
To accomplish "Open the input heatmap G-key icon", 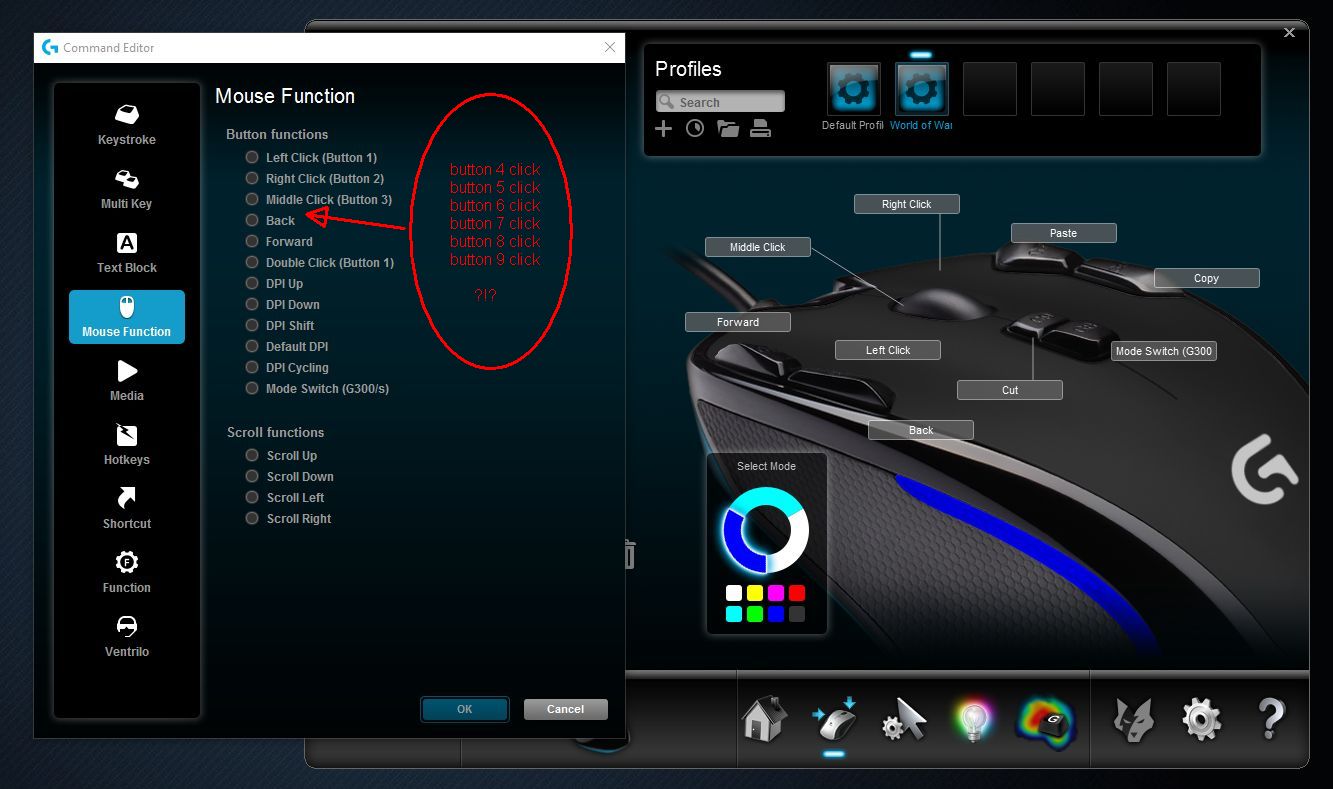I will (1044, 719).
